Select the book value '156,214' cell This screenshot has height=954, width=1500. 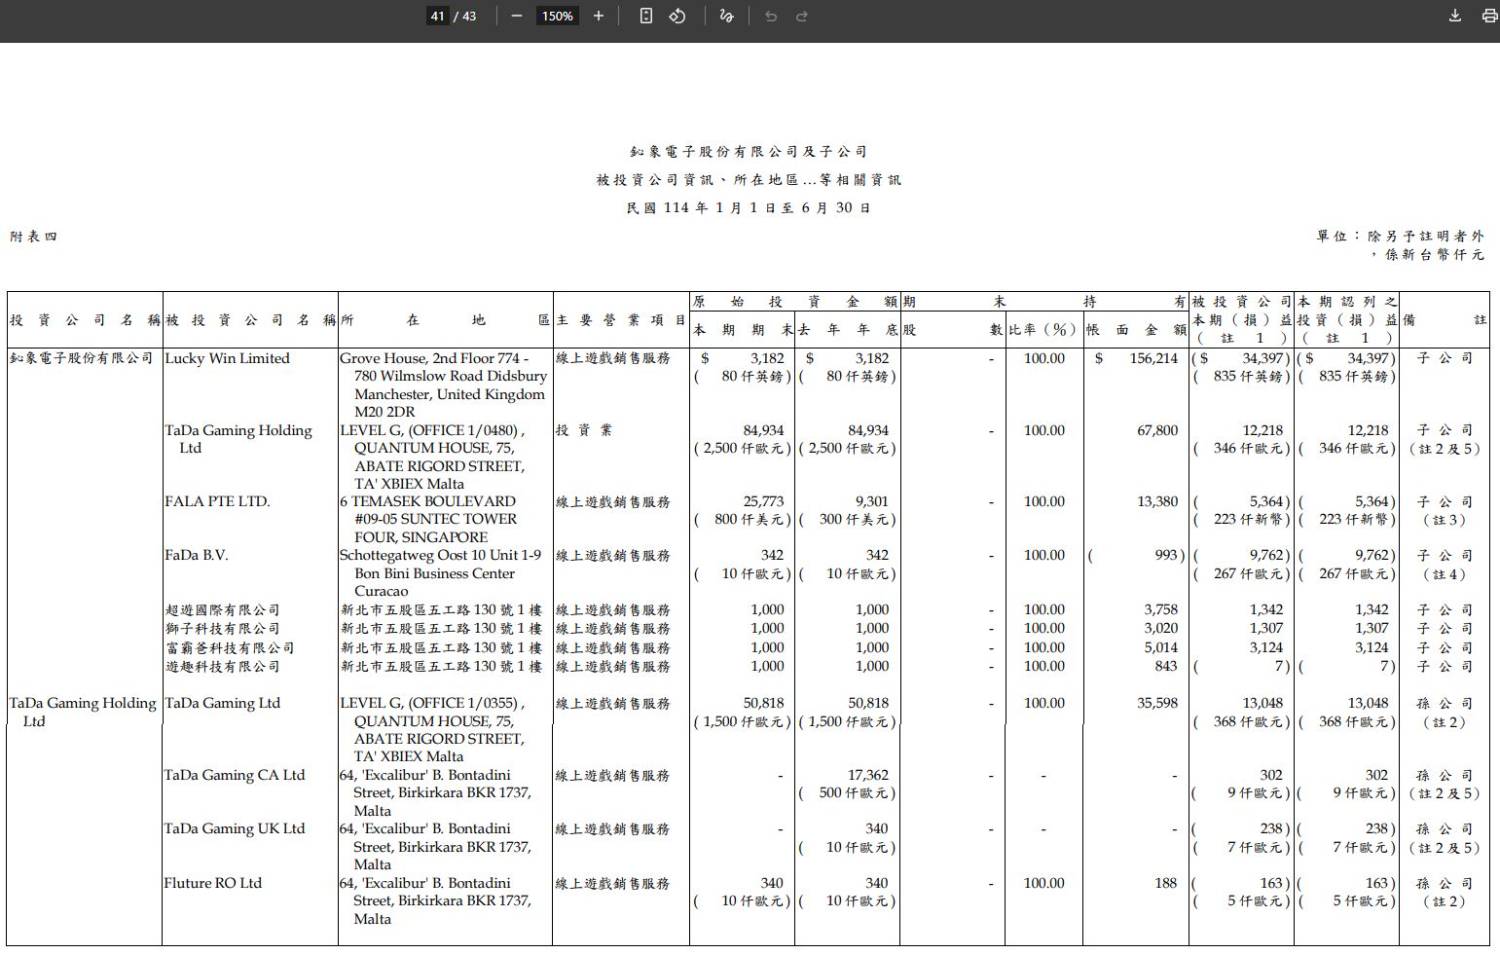(x=1154, y=358)
